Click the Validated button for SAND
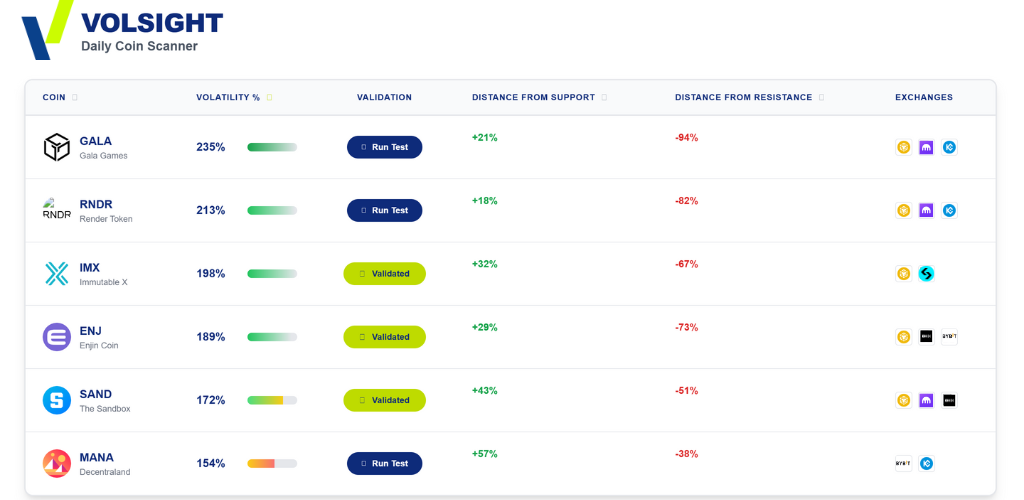 click(x=384, y=400)
